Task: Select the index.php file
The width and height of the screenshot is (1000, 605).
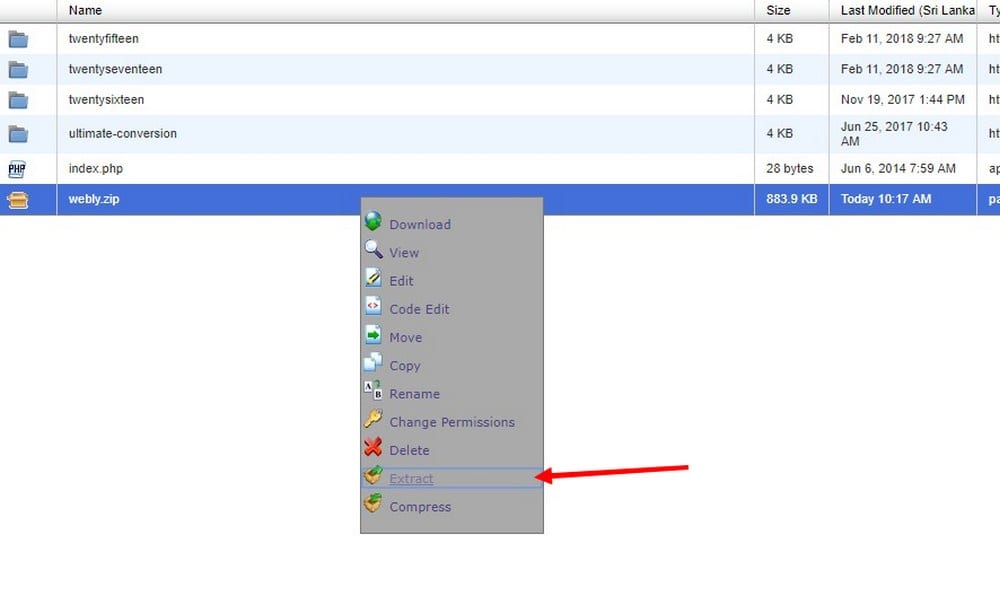Action: pyautogui.click(x=96, y=169)
